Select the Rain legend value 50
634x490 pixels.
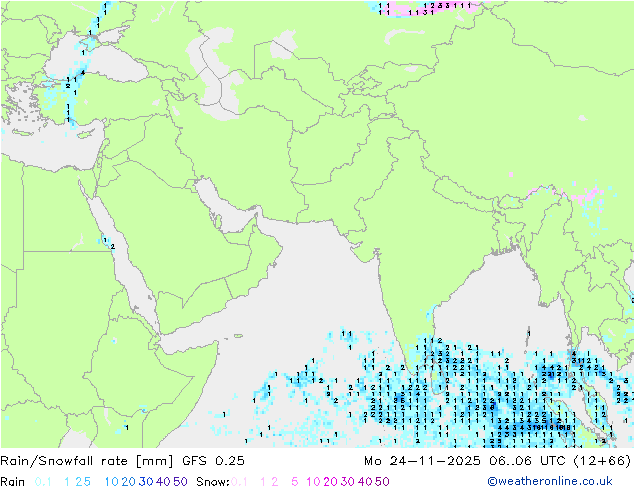(180, 482)
